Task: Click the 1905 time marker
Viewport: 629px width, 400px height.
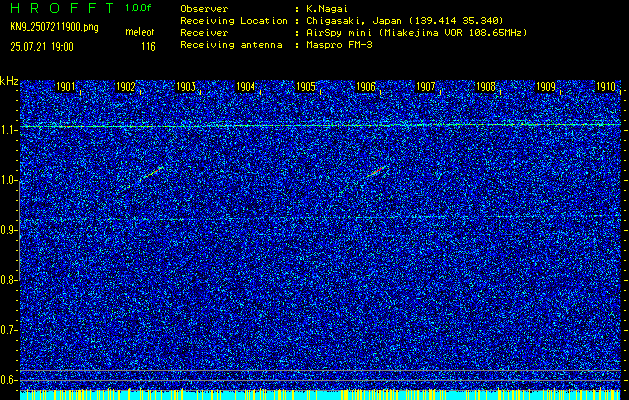Action: (x=306, y=87)
